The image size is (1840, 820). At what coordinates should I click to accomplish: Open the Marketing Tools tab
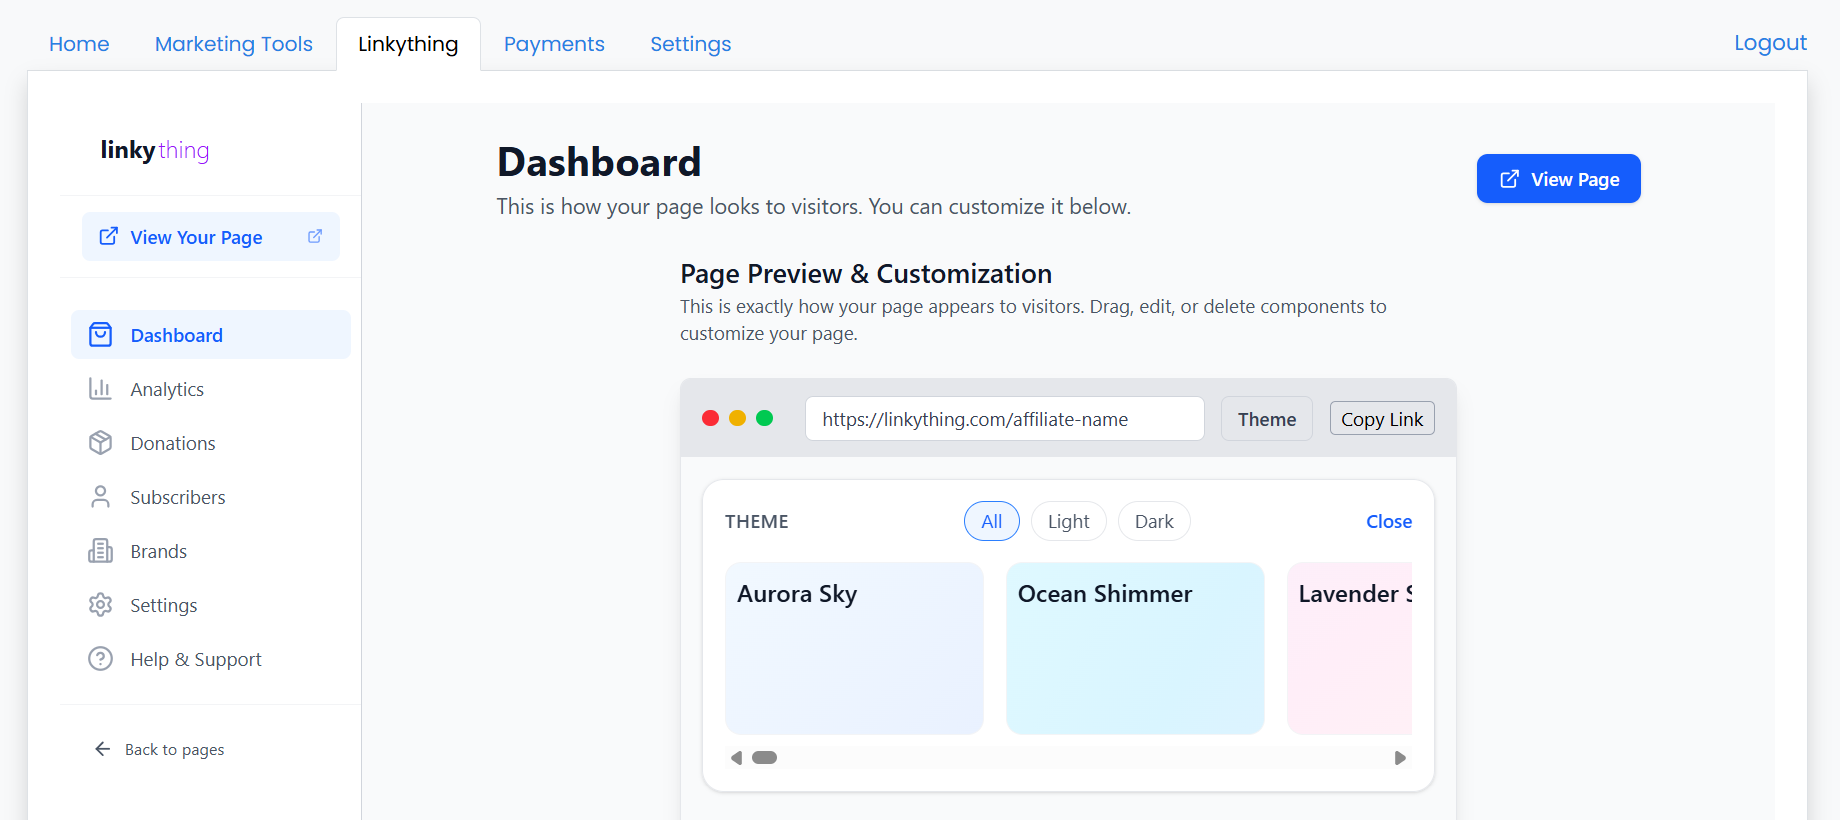pyautogui.click(x=234, y=44)
